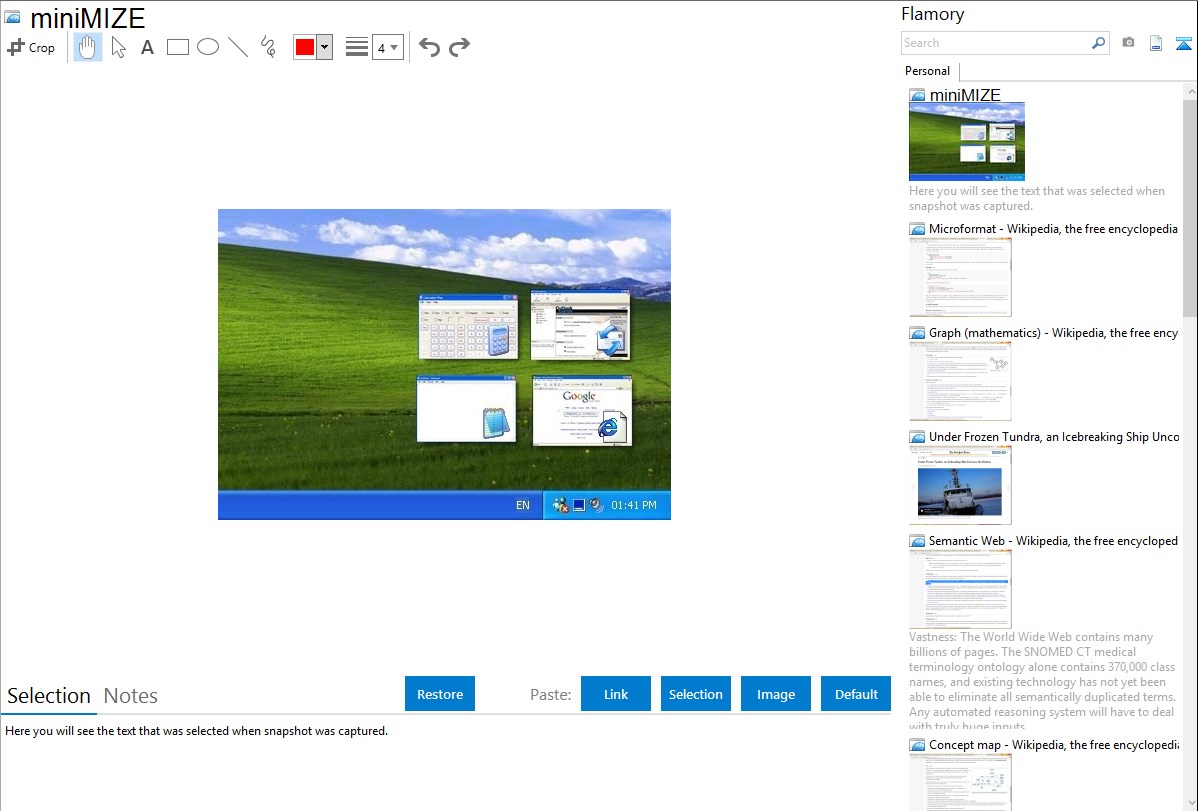Pick the rectangle shape tool
This screenshot has height=811, width=1198.
177,47
